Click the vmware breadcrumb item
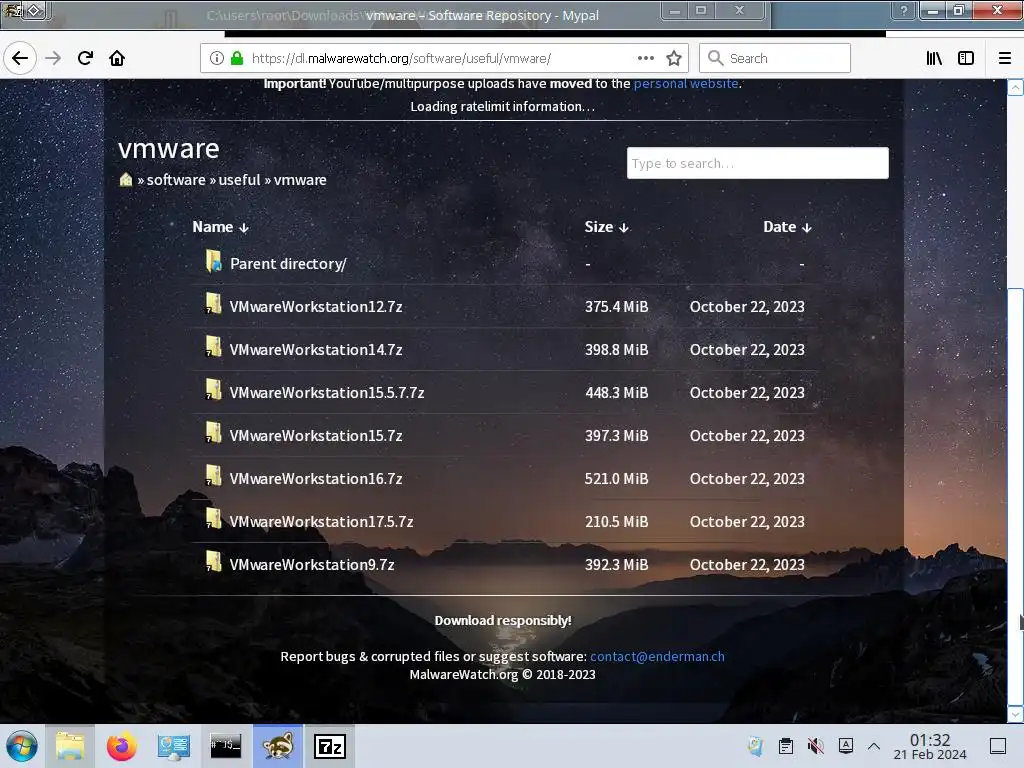 click(300, 180)
